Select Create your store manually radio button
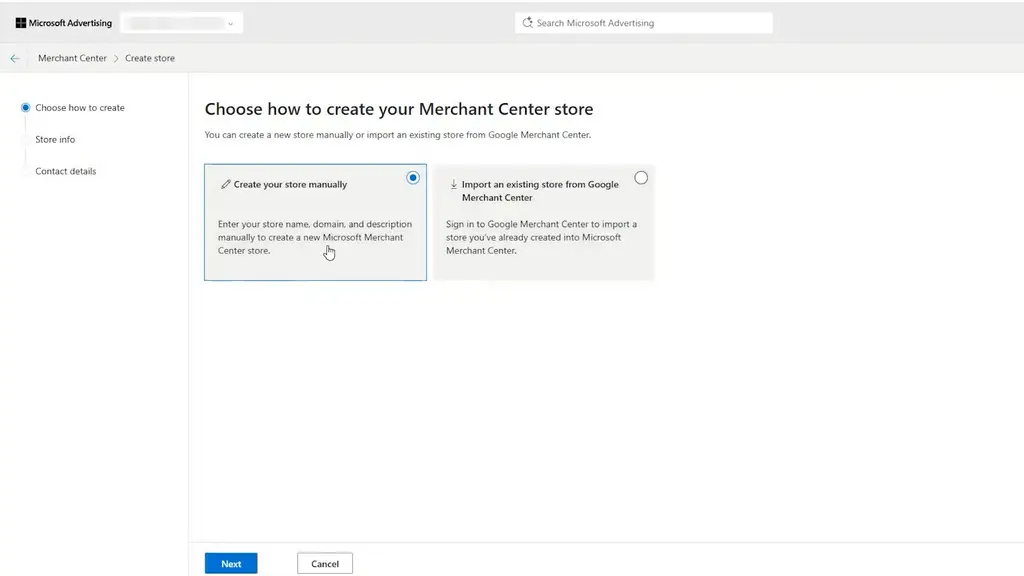 413,178
